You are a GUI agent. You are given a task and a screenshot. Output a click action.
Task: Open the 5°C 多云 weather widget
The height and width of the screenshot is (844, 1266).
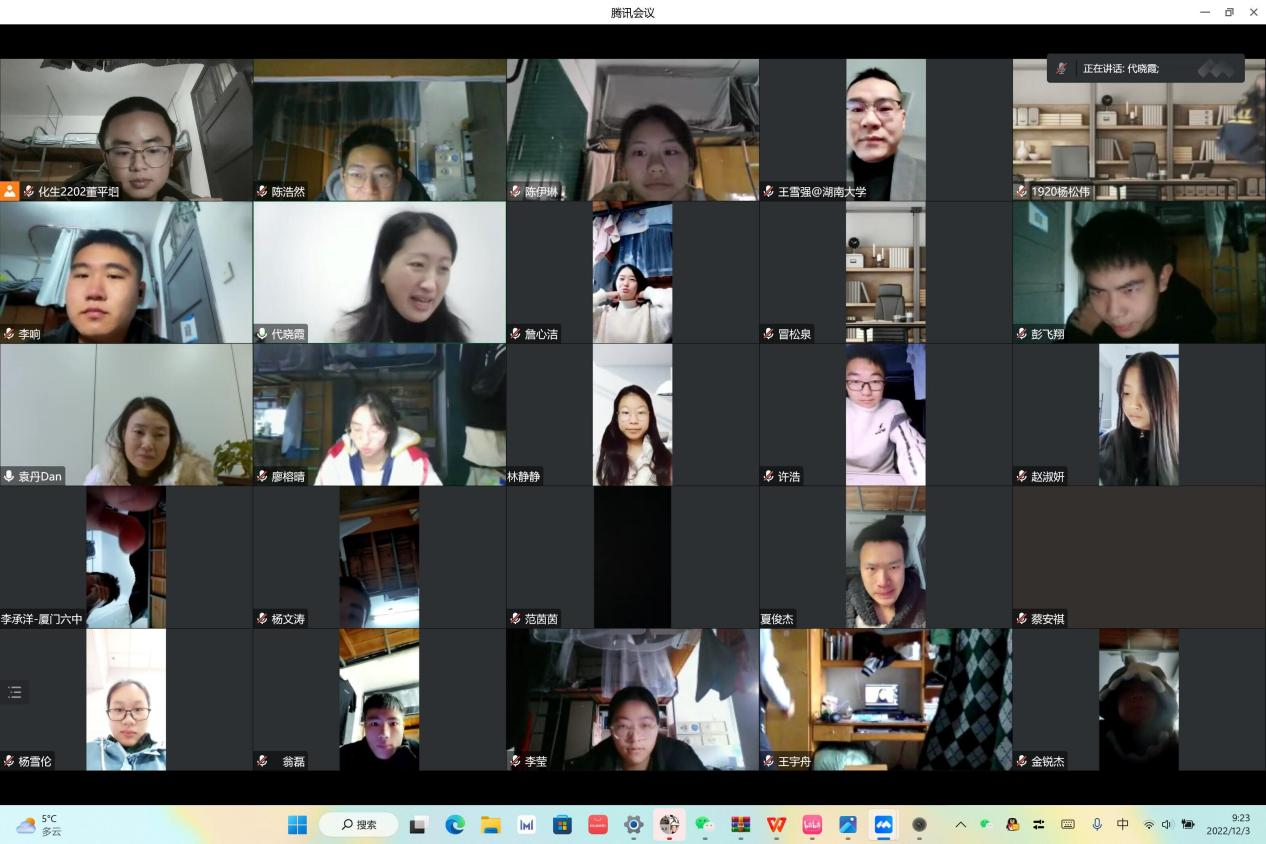[x=40, y=825]
